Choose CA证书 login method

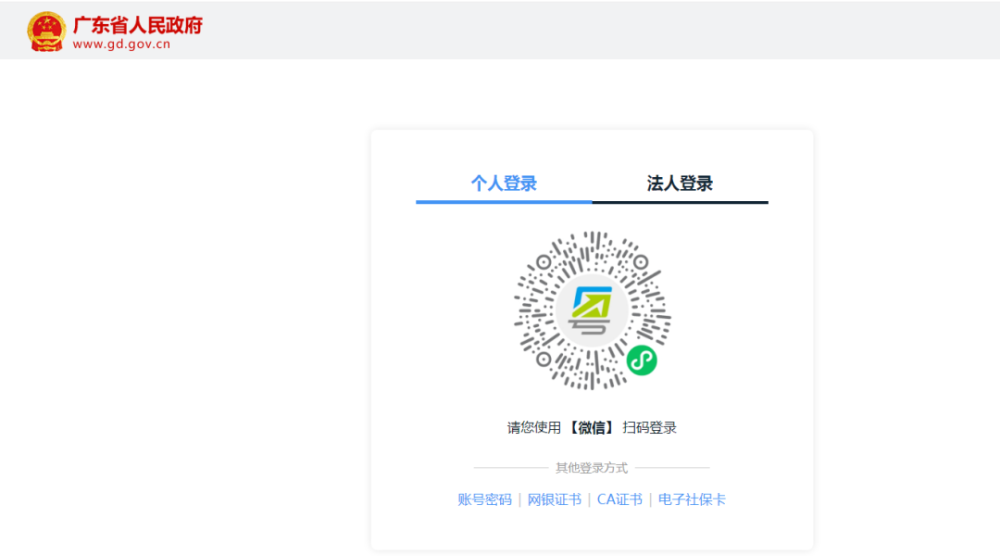point(619,499)
